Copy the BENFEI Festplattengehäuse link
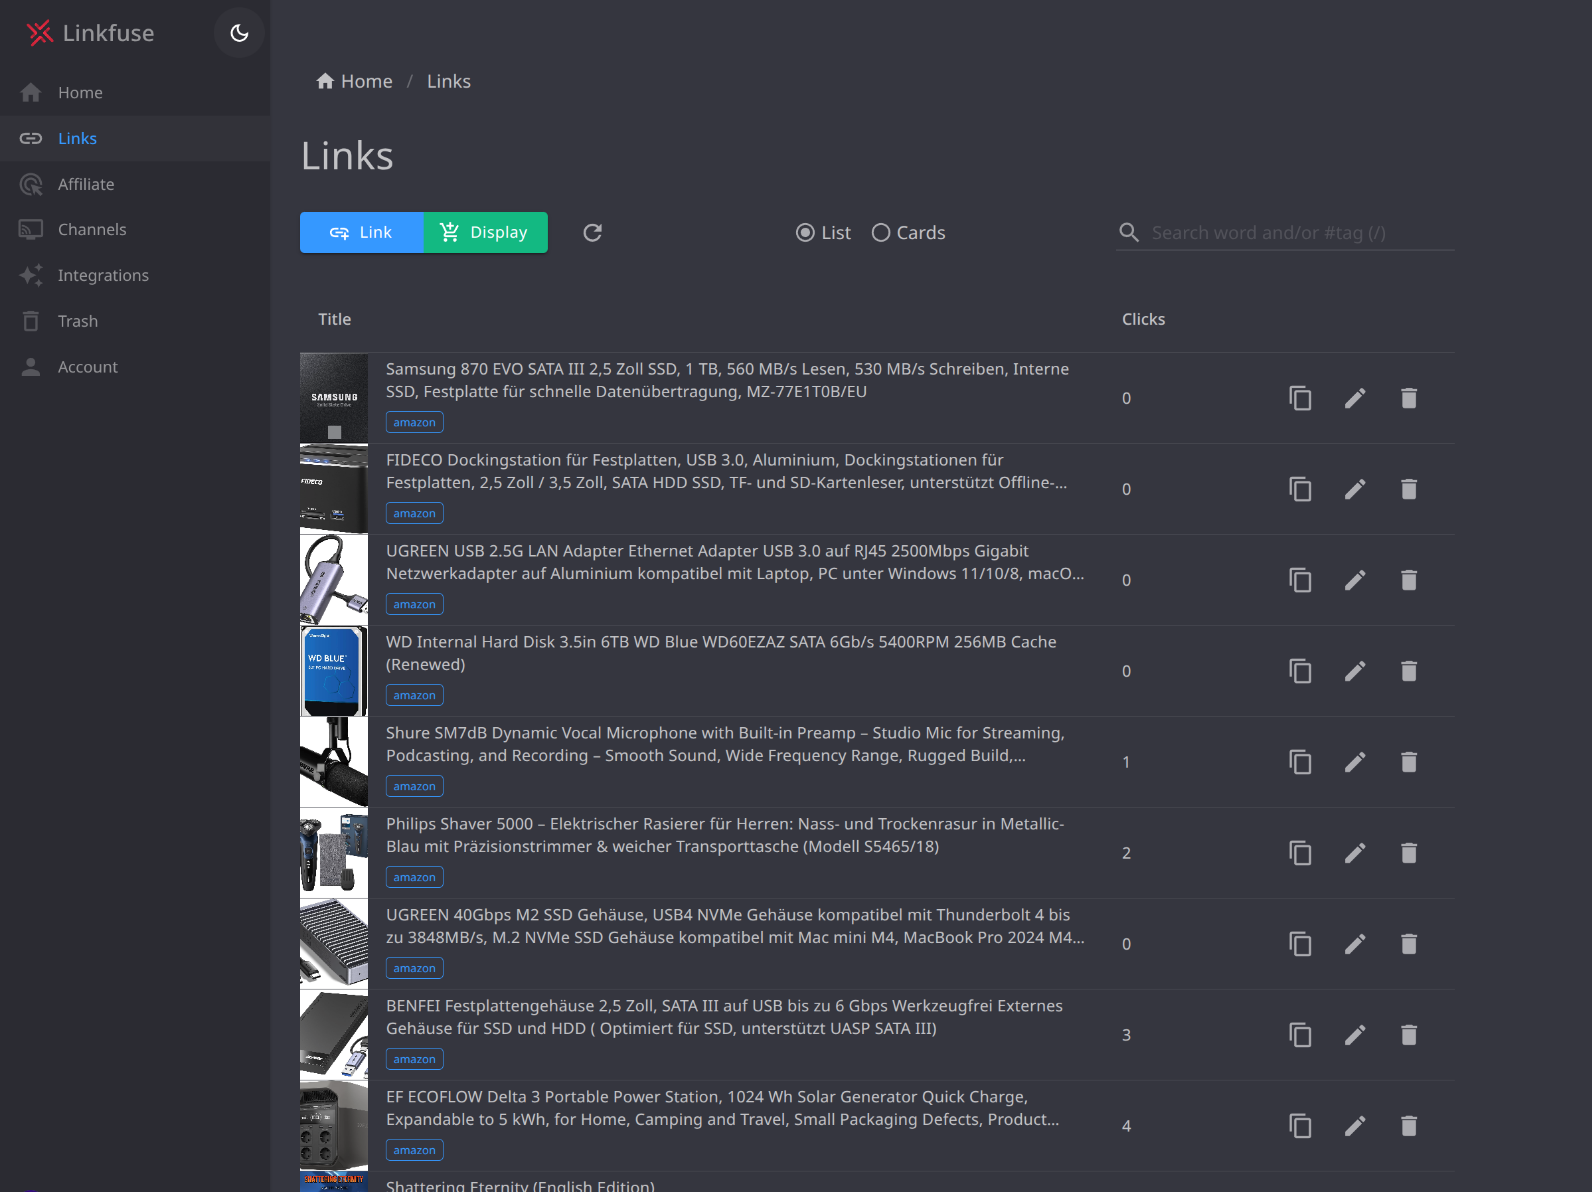The width and height of the screenshot is (1592, 1192). [1300, 1035]
